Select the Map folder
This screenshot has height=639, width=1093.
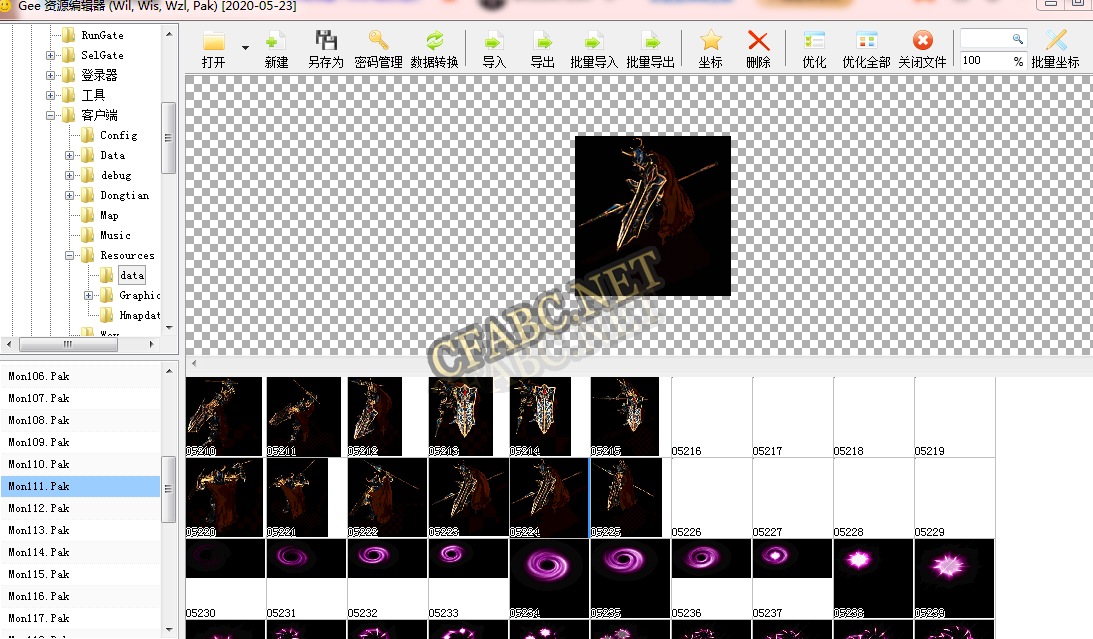tap(109, 215)
